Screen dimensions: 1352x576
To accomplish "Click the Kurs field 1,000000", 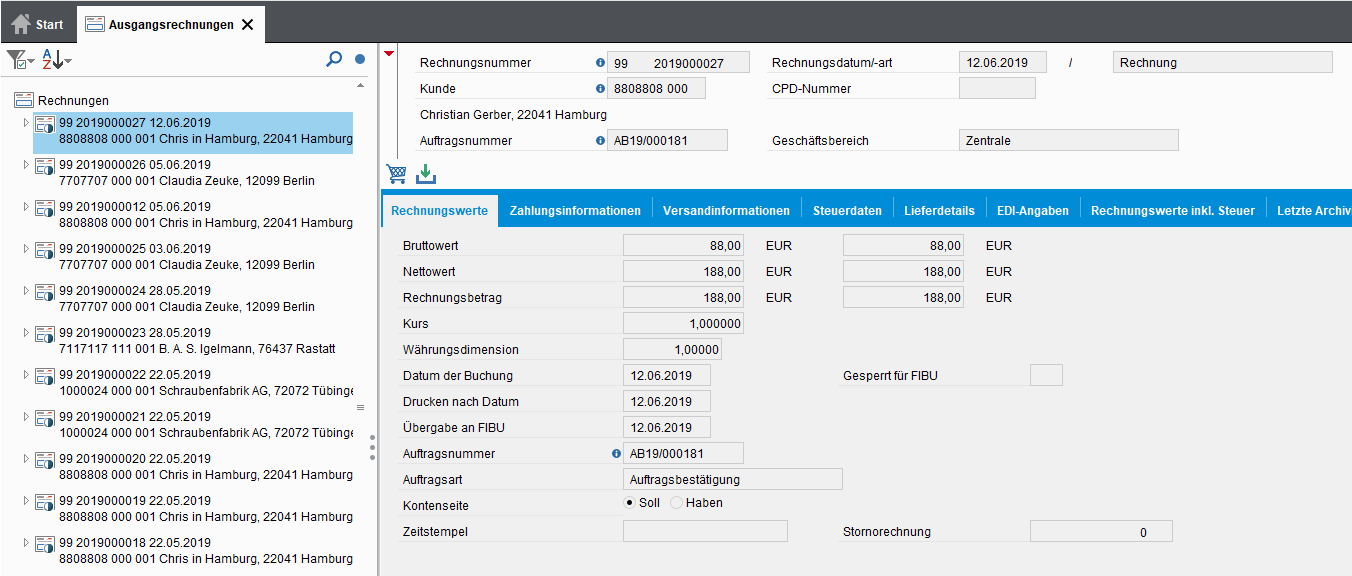I will 683,323.
